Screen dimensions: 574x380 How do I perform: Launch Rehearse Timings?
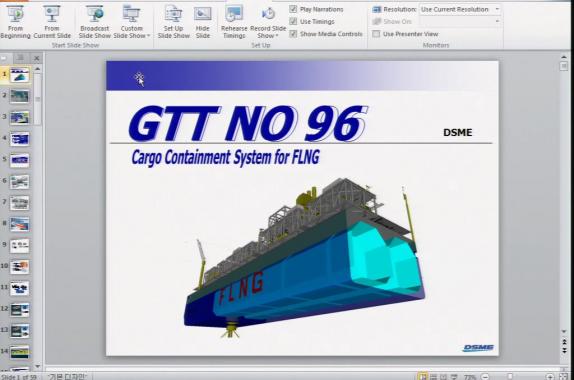[234, 22]
